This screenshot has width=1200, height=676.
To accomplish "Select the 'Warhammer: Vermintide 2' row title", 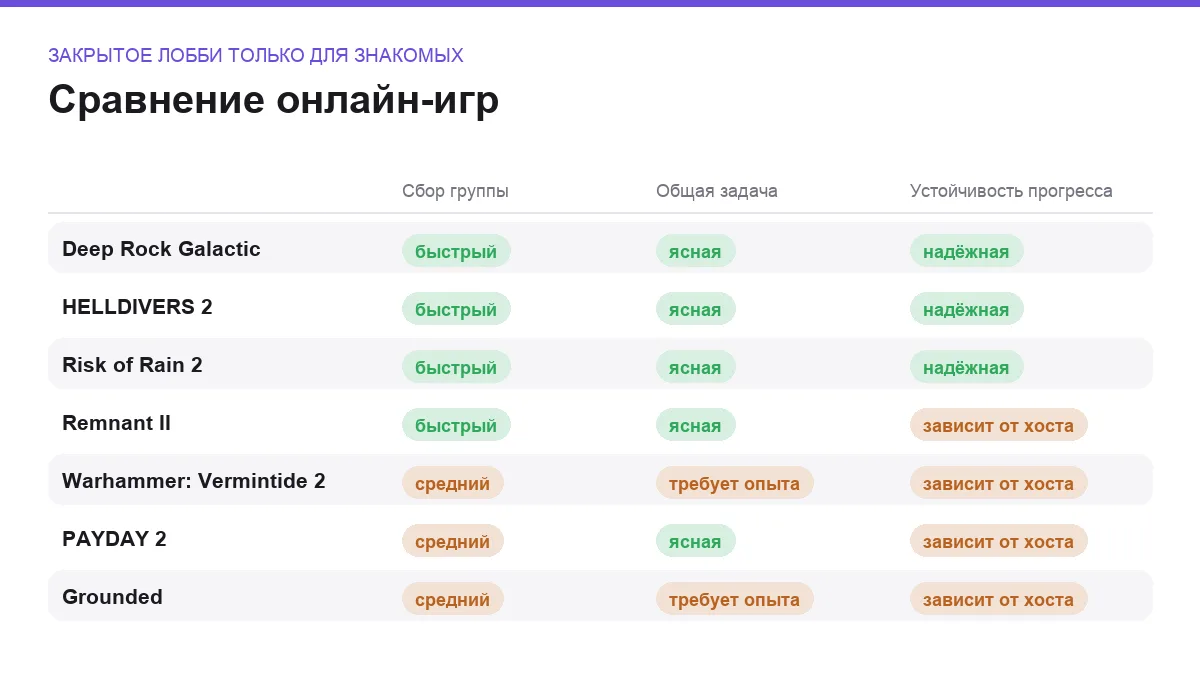I will point(194,481).
